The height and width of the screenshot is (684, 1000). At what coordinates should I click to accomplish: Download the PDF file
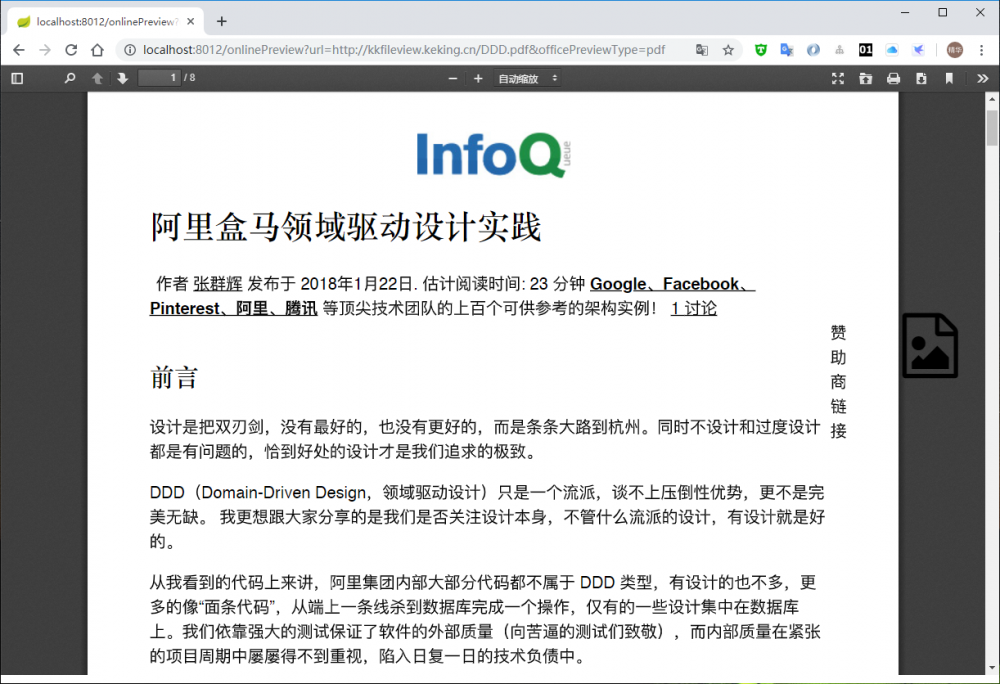[921, 78]
